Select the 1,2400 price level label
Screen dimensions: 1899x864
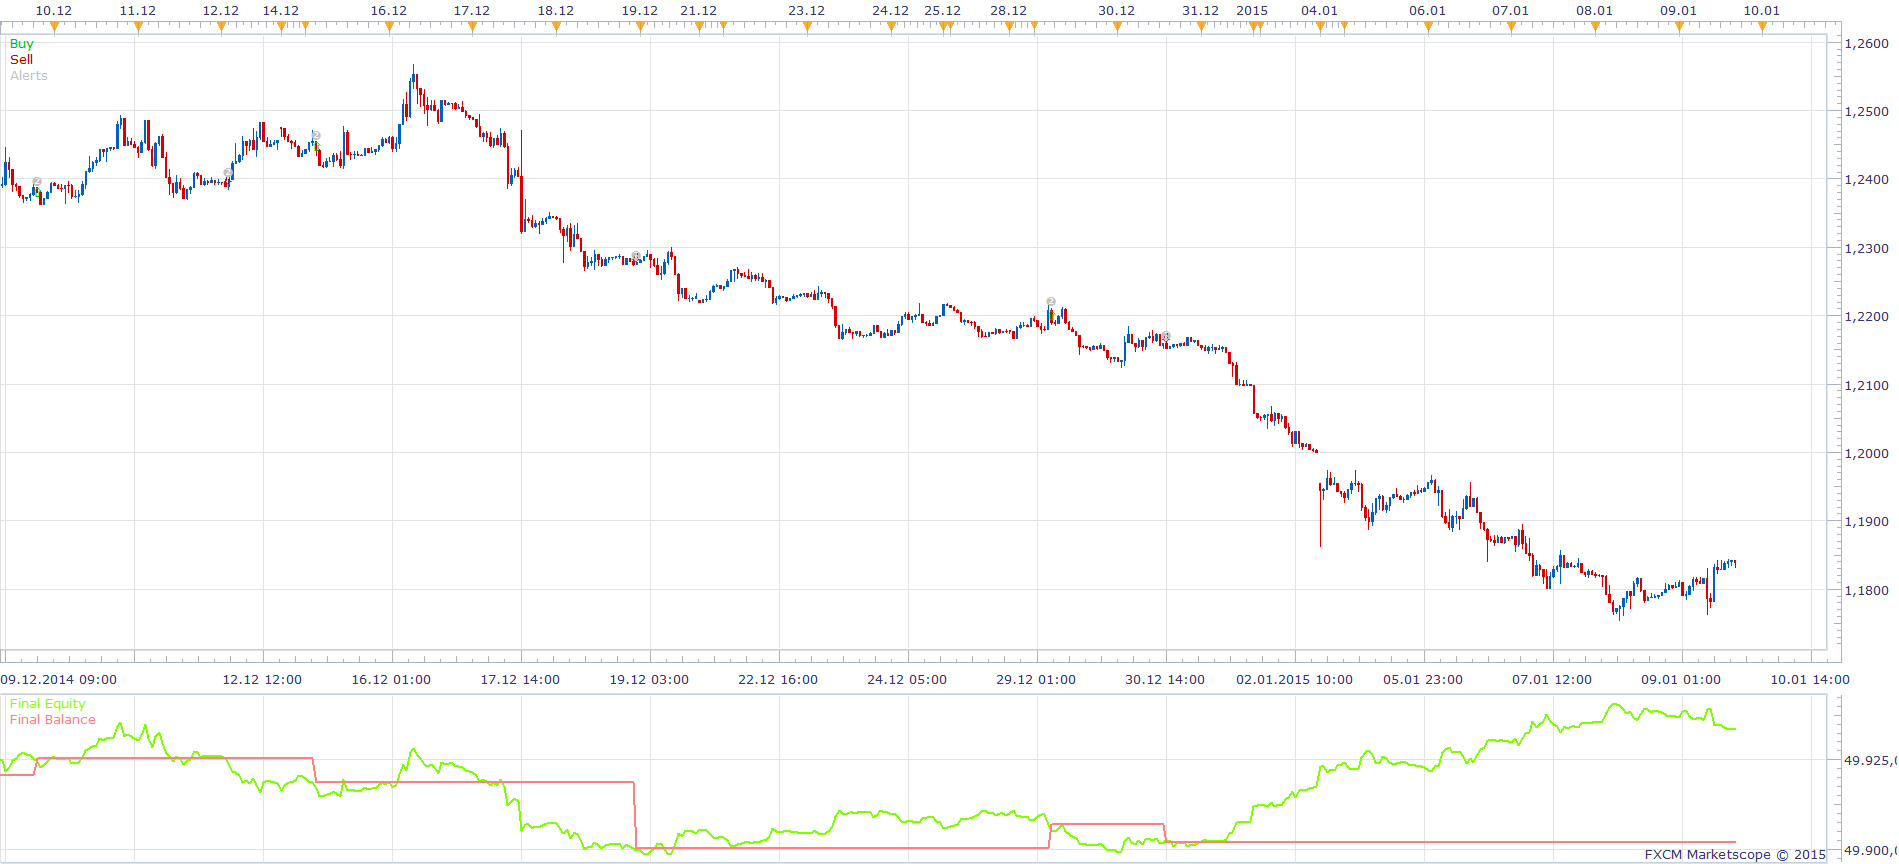(x=1867, y=180)
